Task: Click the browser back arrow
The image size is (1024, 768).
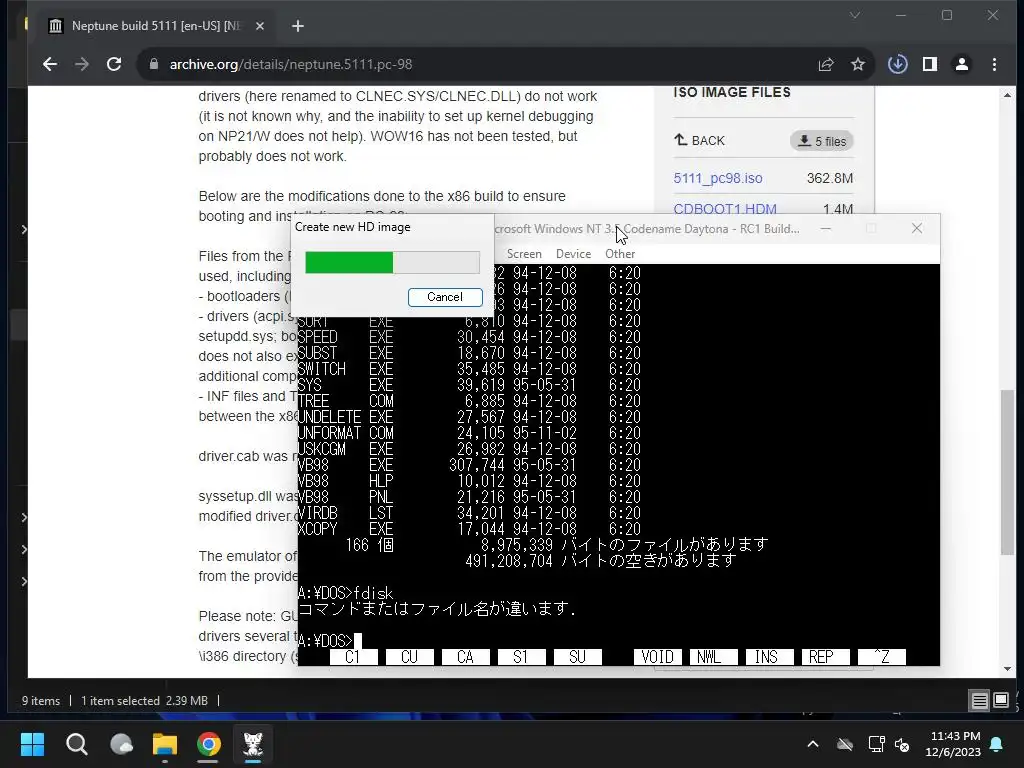Action: [x=50, y=64]
